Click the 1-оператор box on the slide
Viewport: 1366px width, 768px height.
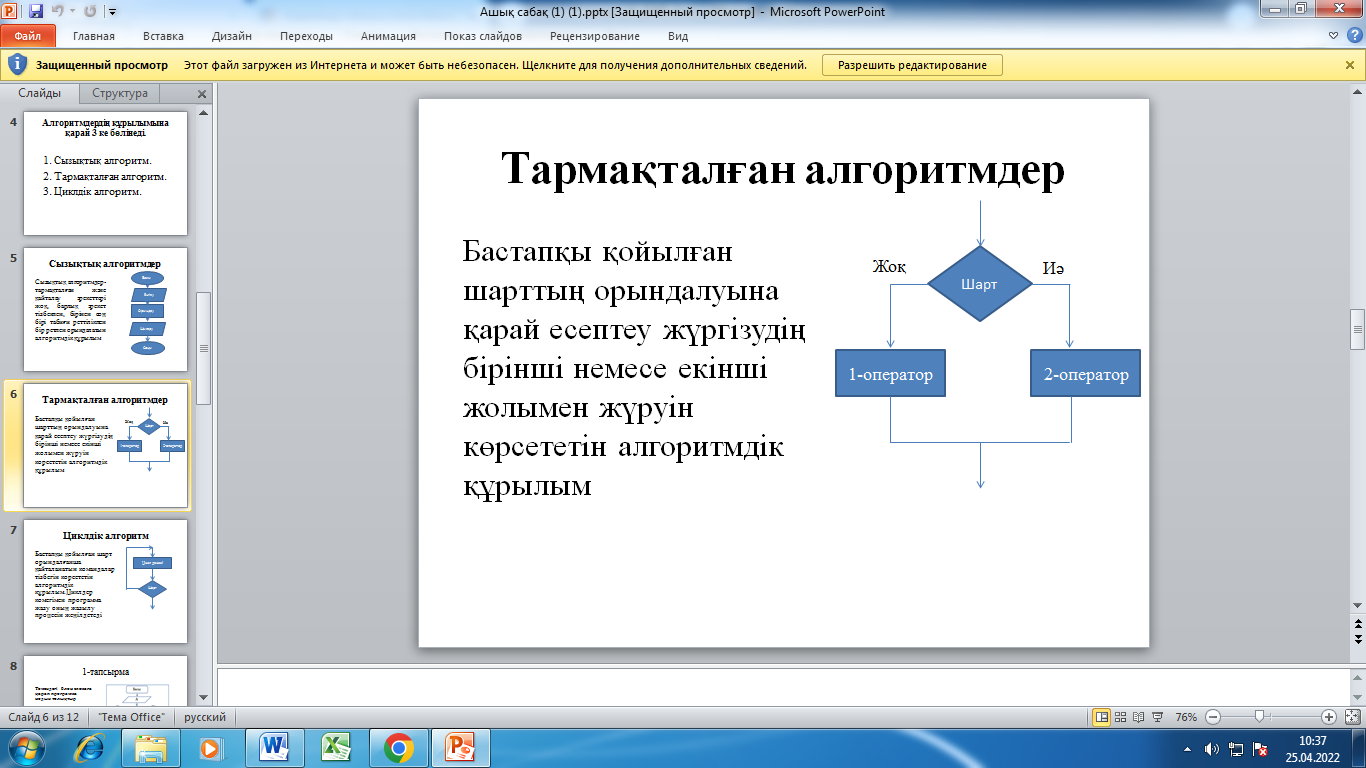click(x=890, y=375)
